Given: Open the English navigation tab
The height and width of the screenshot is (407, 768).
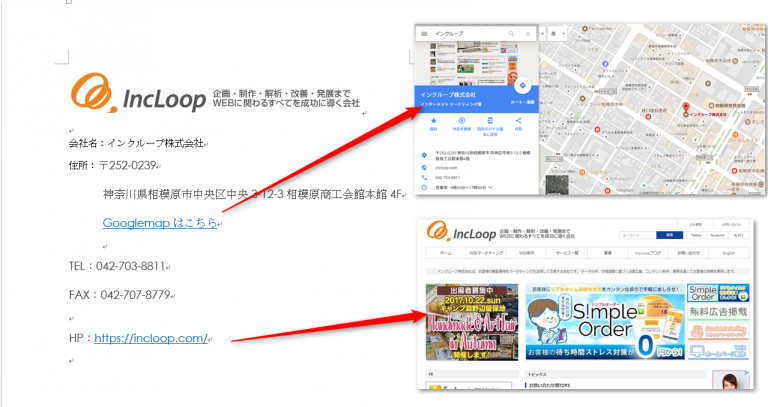Looking at the screenshot, I should click(729, 253).
